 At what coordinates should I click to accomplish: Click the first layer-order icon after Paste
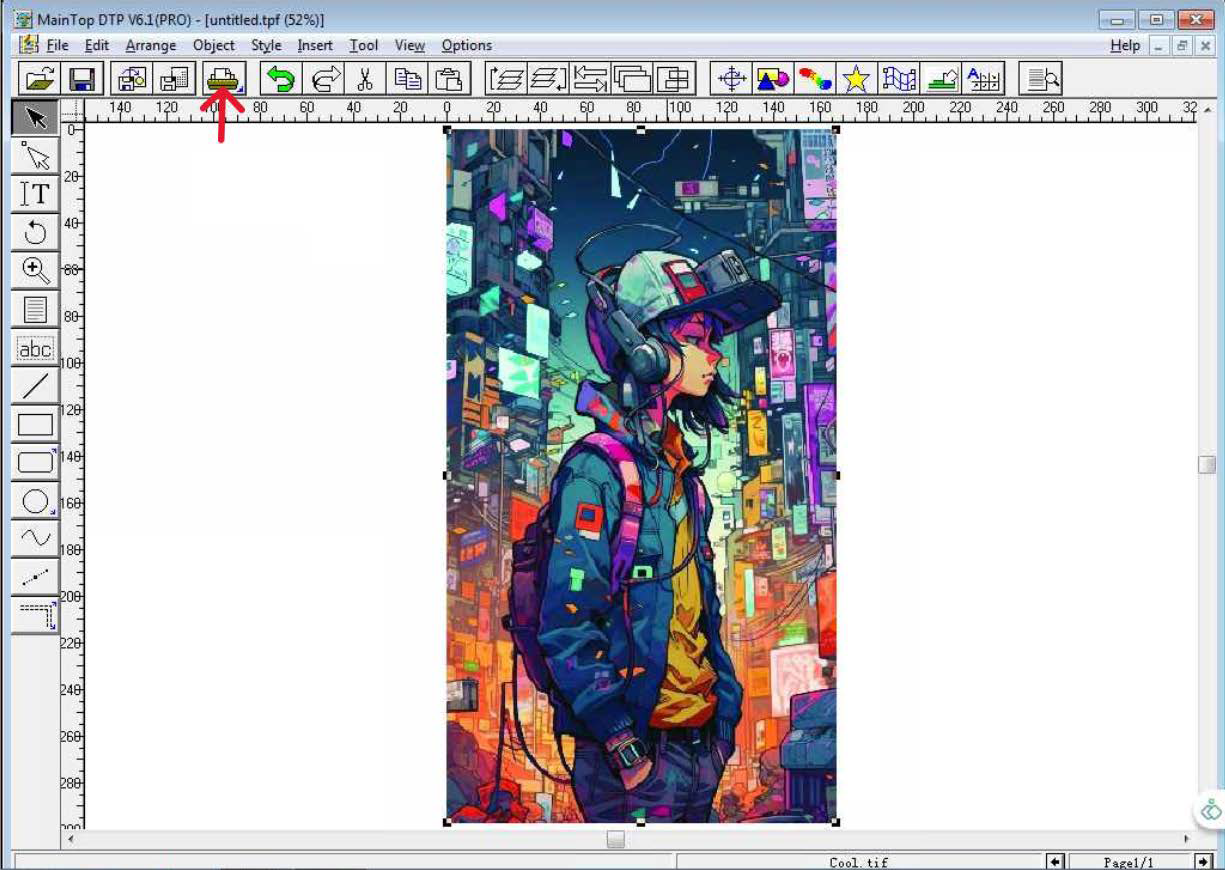(506, 78)
